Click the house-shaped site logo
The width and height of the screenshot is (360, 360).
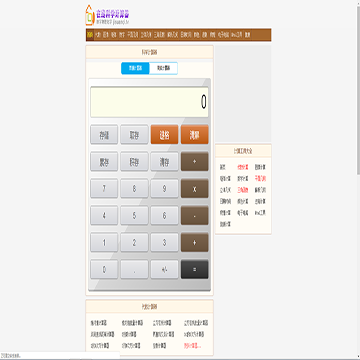pyautogui.click(x=90, y=15)
